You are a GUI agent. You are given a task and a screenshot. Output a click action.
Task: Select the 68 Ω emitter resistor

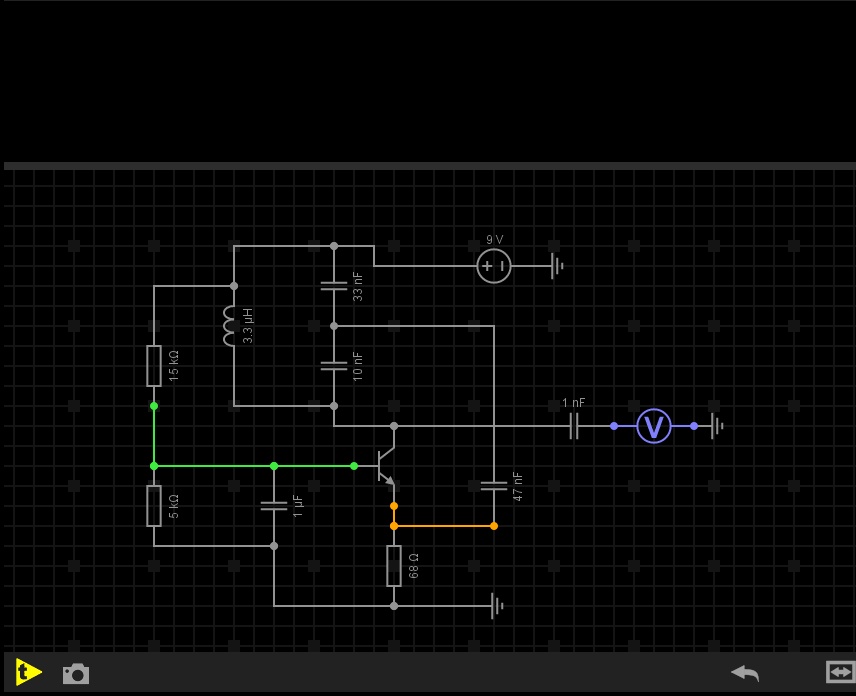(x=394, y=565)
